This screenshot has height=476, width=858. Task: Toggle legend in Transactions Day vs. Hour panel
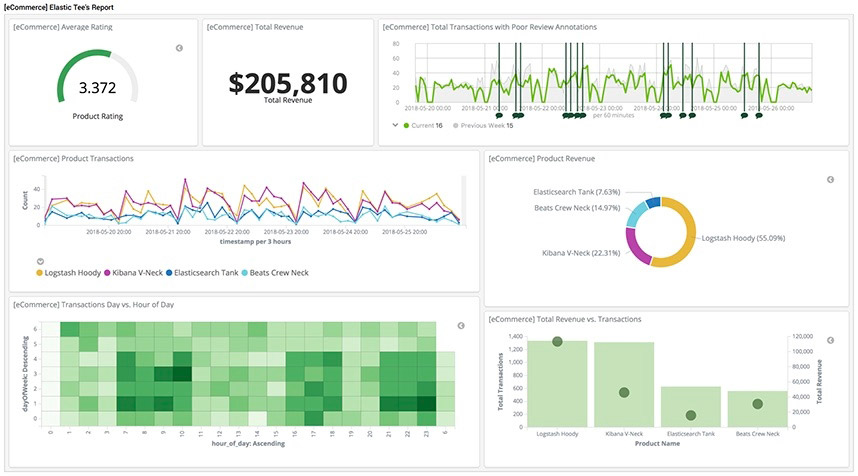pyautogui.click(x=461, y=326)
